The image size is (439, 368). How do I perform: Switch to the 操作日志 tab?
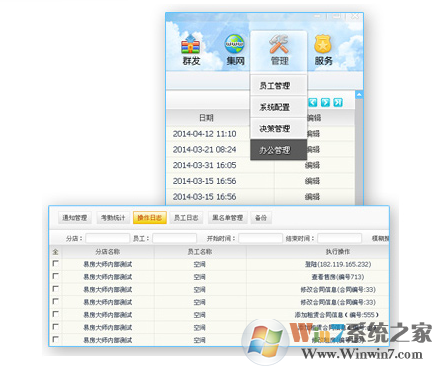pyautogui.click(x=150, y=218)
